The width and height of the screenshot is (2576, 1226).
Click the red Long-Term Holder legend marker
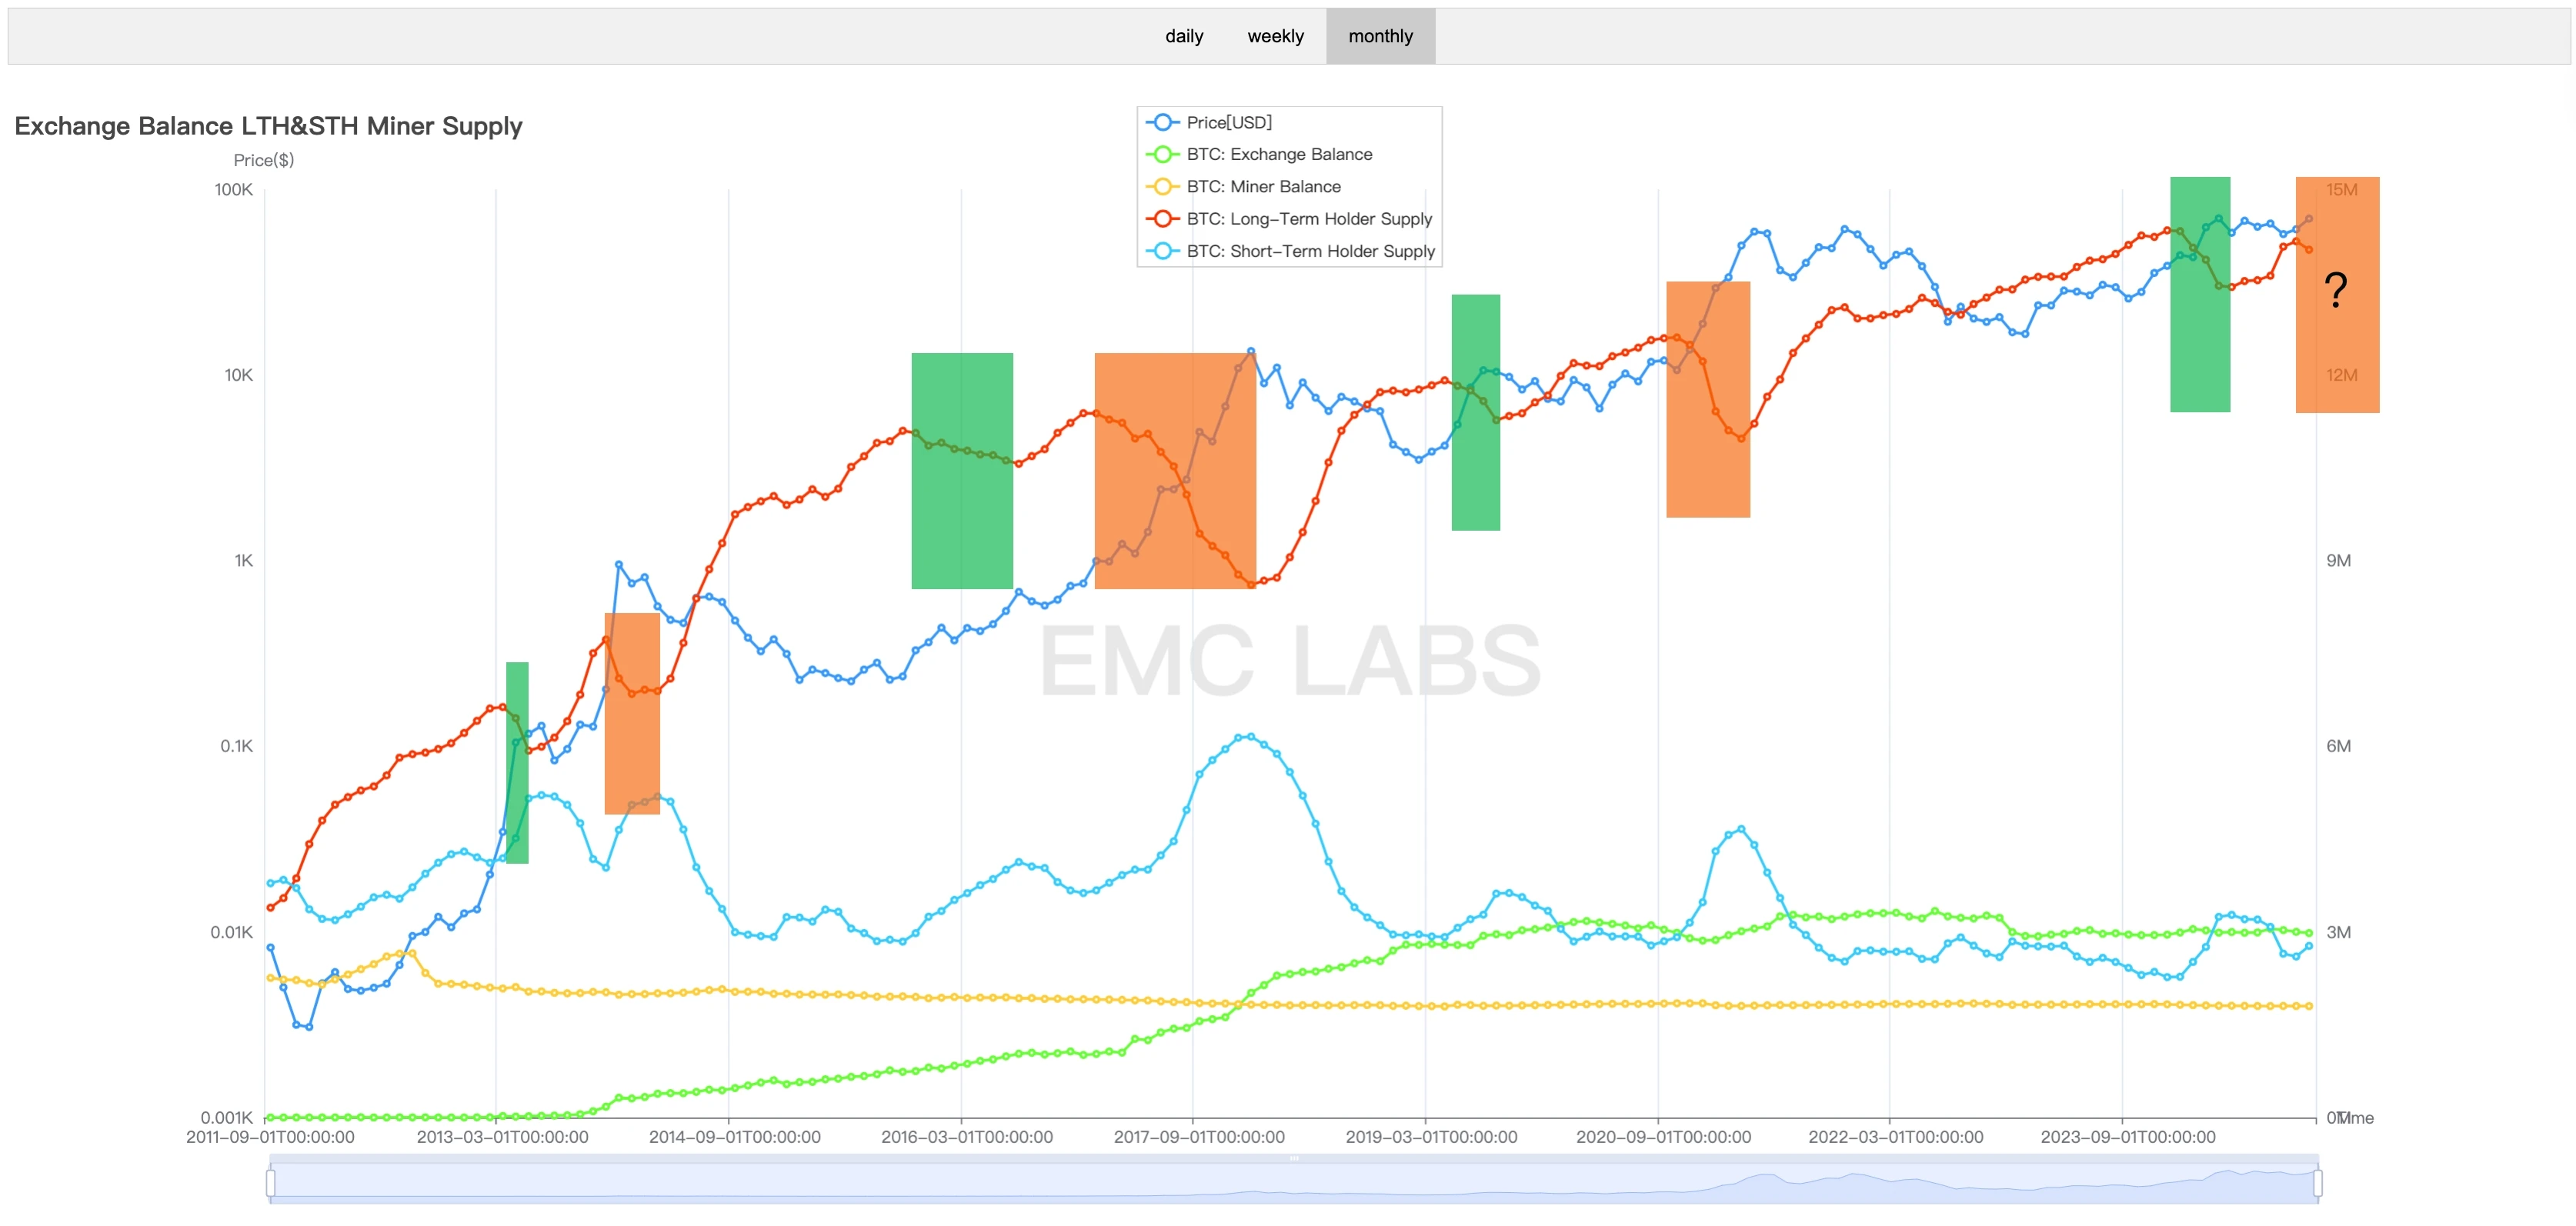coord(1161,218)
